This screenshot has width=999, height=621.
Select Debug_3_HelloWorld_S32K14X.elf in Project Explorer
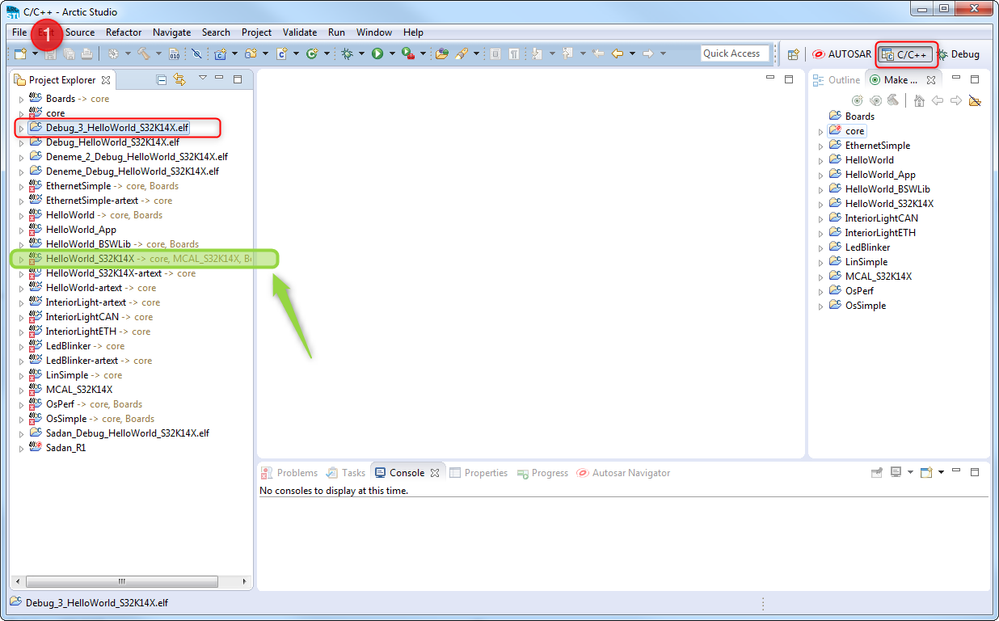[117, 128]
